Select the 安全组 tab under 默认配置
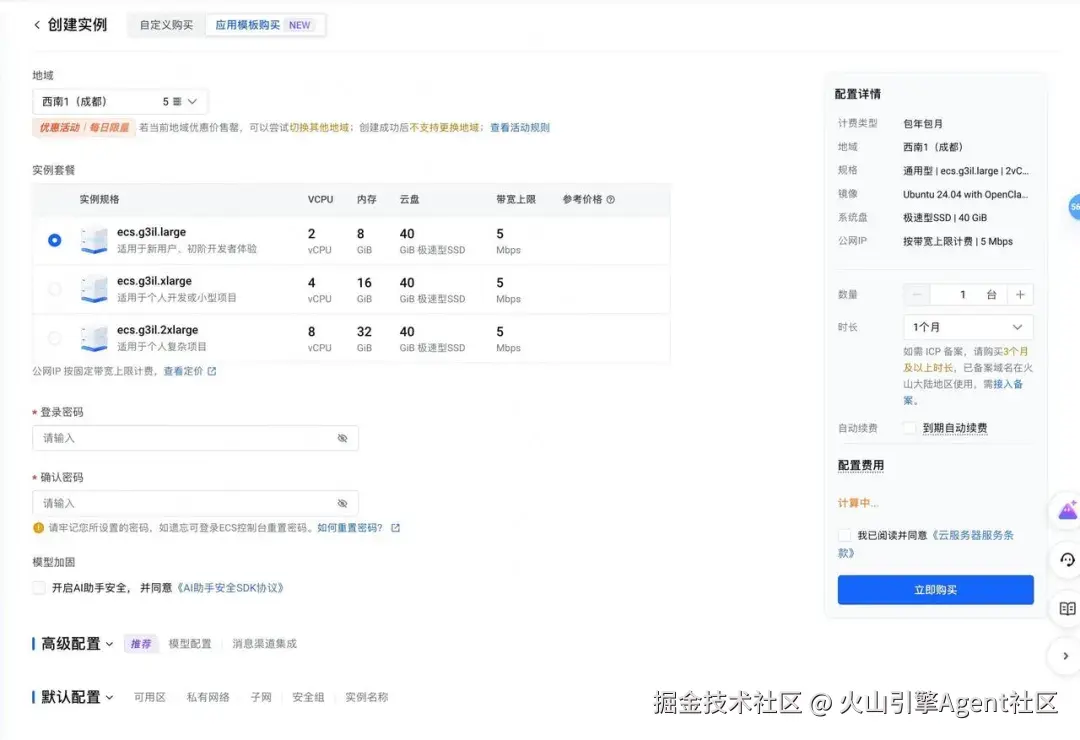 point(308,697)
